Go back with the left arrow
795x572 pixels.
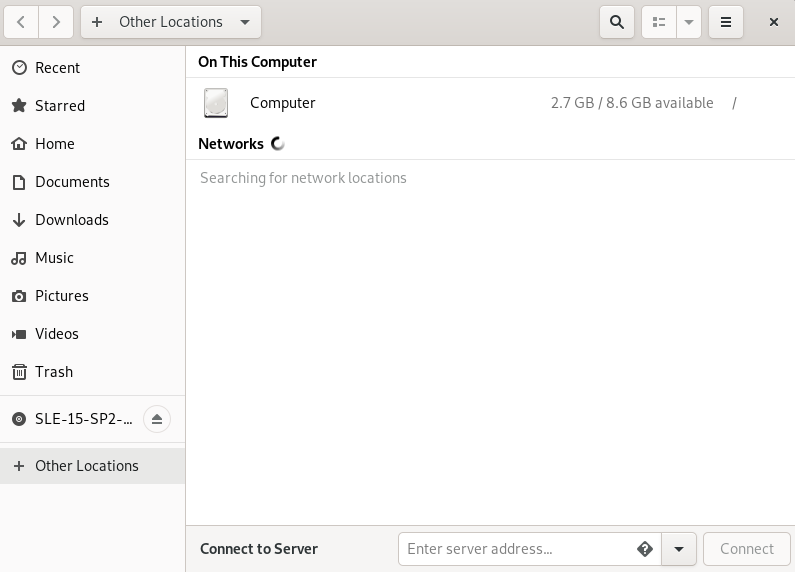pos(21,22)
